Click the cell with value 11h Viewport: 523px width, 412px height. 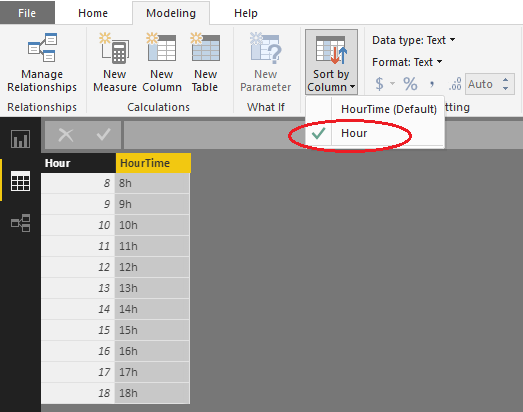click(152, 246)
